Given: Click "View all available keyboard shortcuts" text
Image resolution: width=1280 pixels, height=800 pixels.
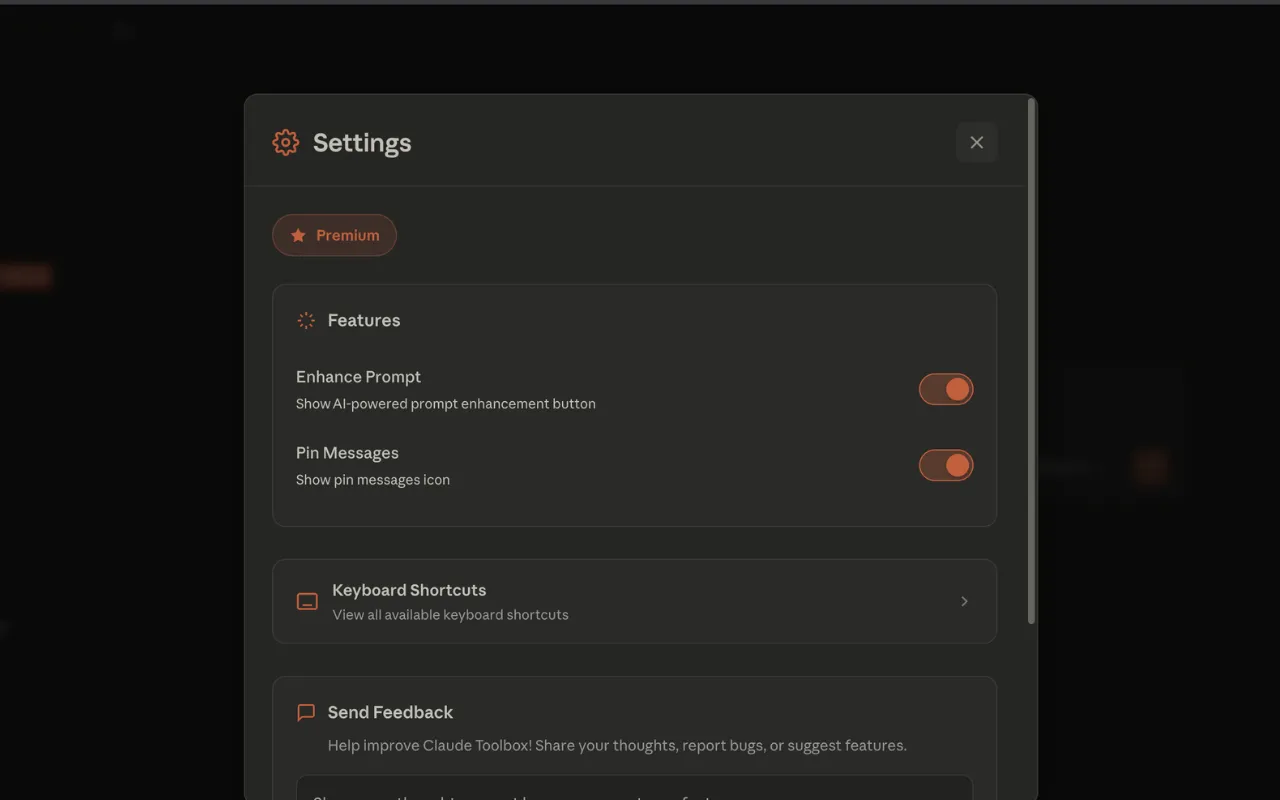Looking at the screenshot, I should click(450, 615).
